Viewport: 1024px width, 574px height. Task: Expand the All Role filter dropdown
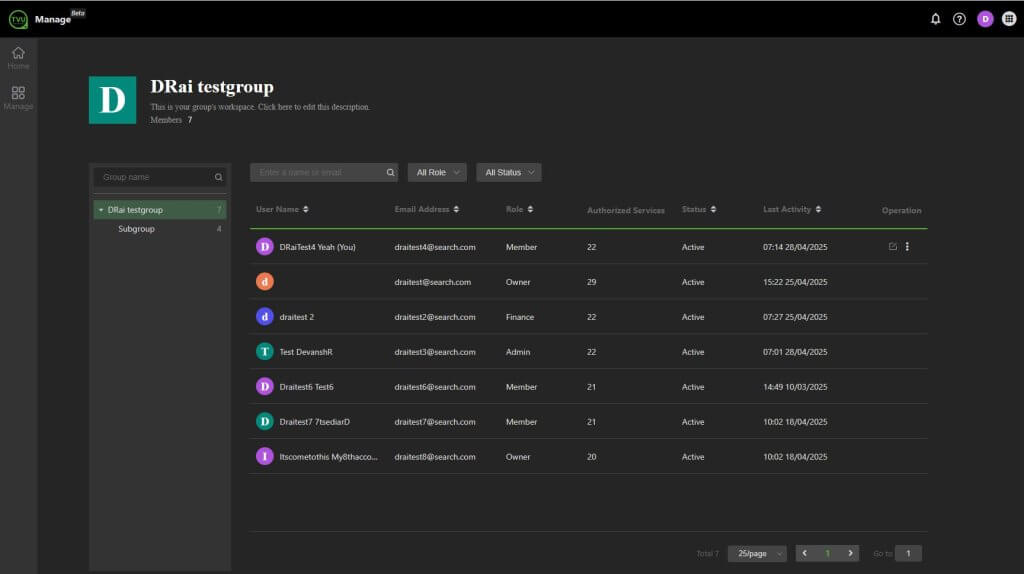pyautogui.click(x=437, y=173)
